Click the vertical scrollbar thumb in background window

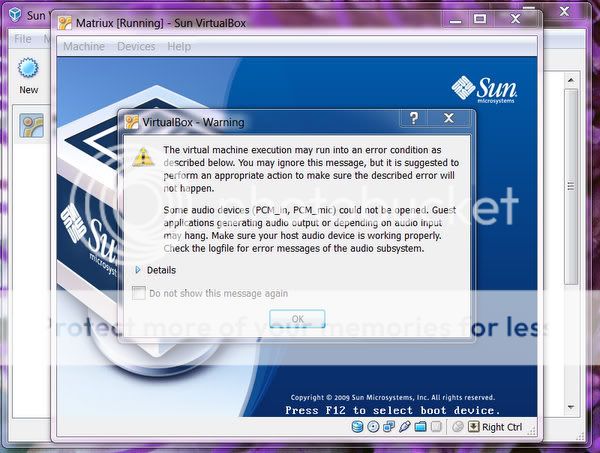(571, 187)
